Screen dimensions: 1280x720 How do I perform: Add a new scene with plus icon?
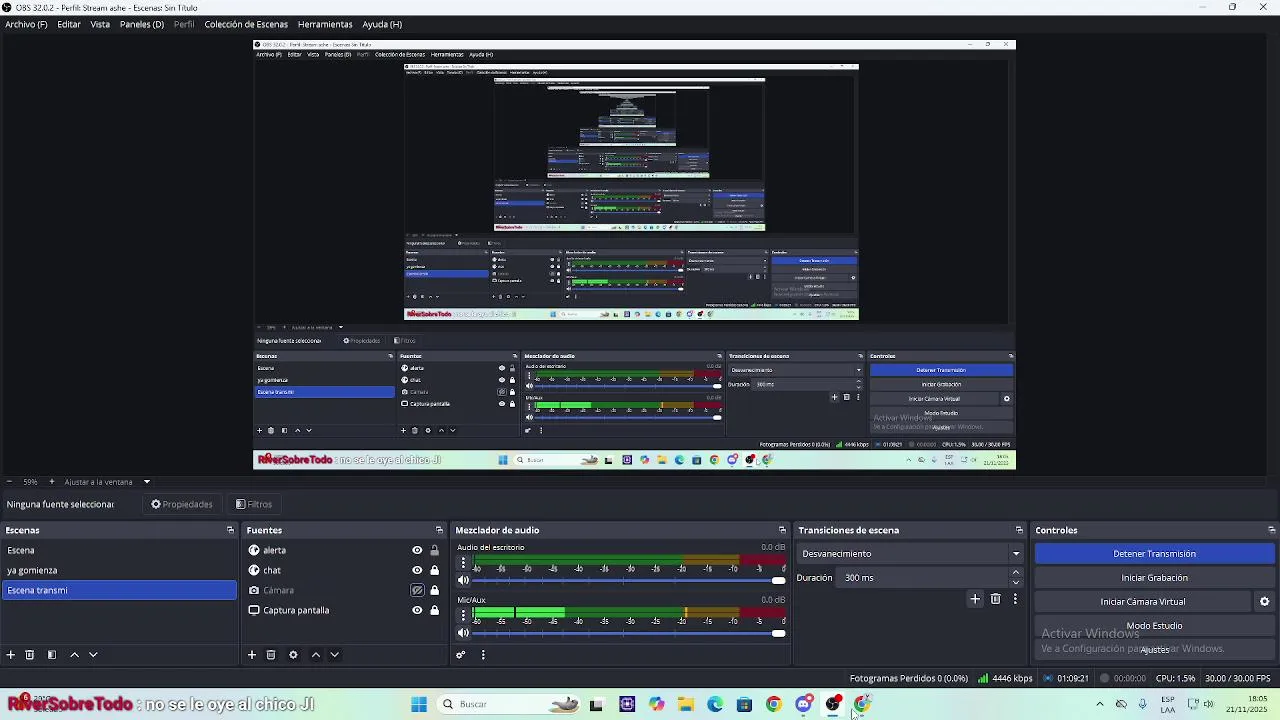point(11,655)
